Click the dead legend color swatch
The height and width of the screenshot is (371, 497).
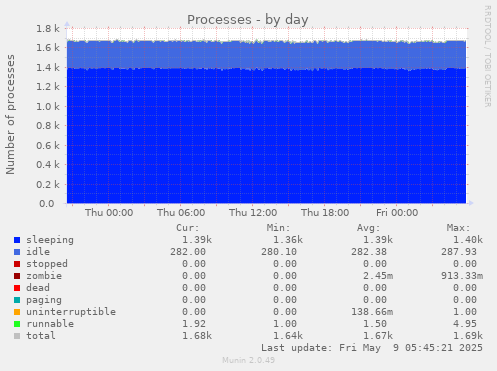tap(17, 288)
